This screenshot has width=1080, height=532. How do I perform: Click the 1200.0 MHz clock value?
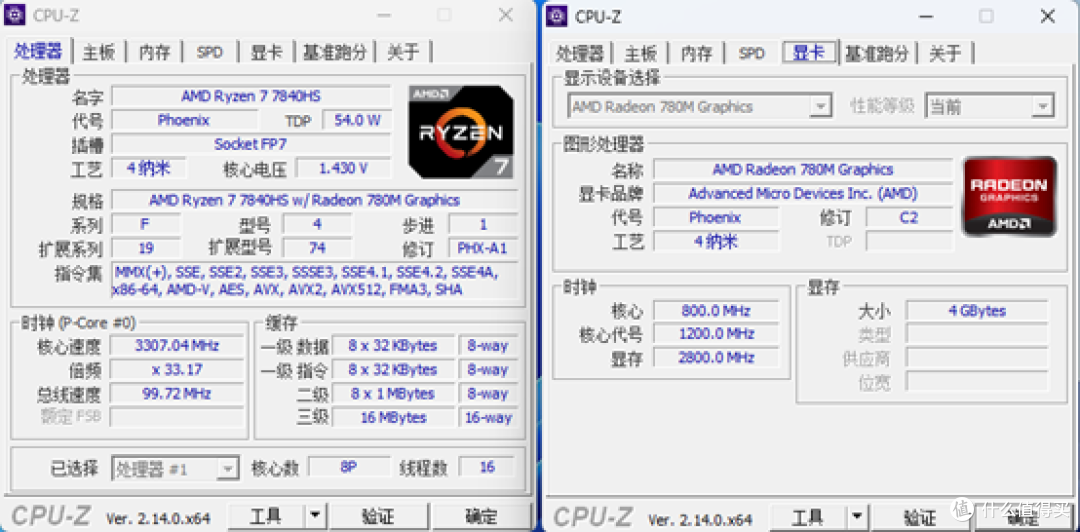coord(716,334)
